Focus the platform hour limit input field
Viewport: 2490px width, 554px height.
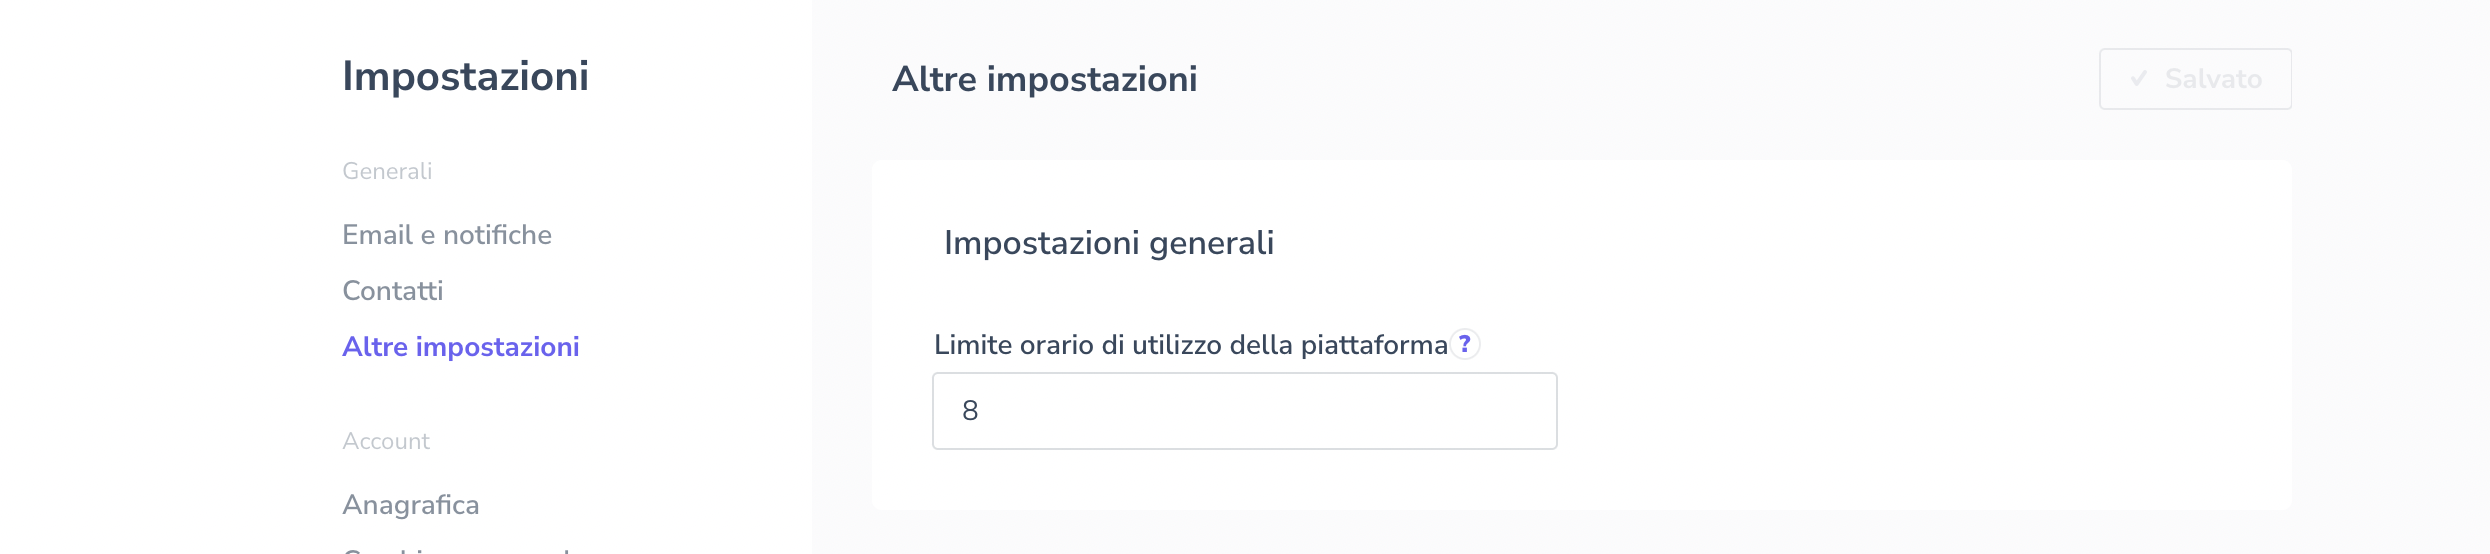click(x=1244, y=411)
